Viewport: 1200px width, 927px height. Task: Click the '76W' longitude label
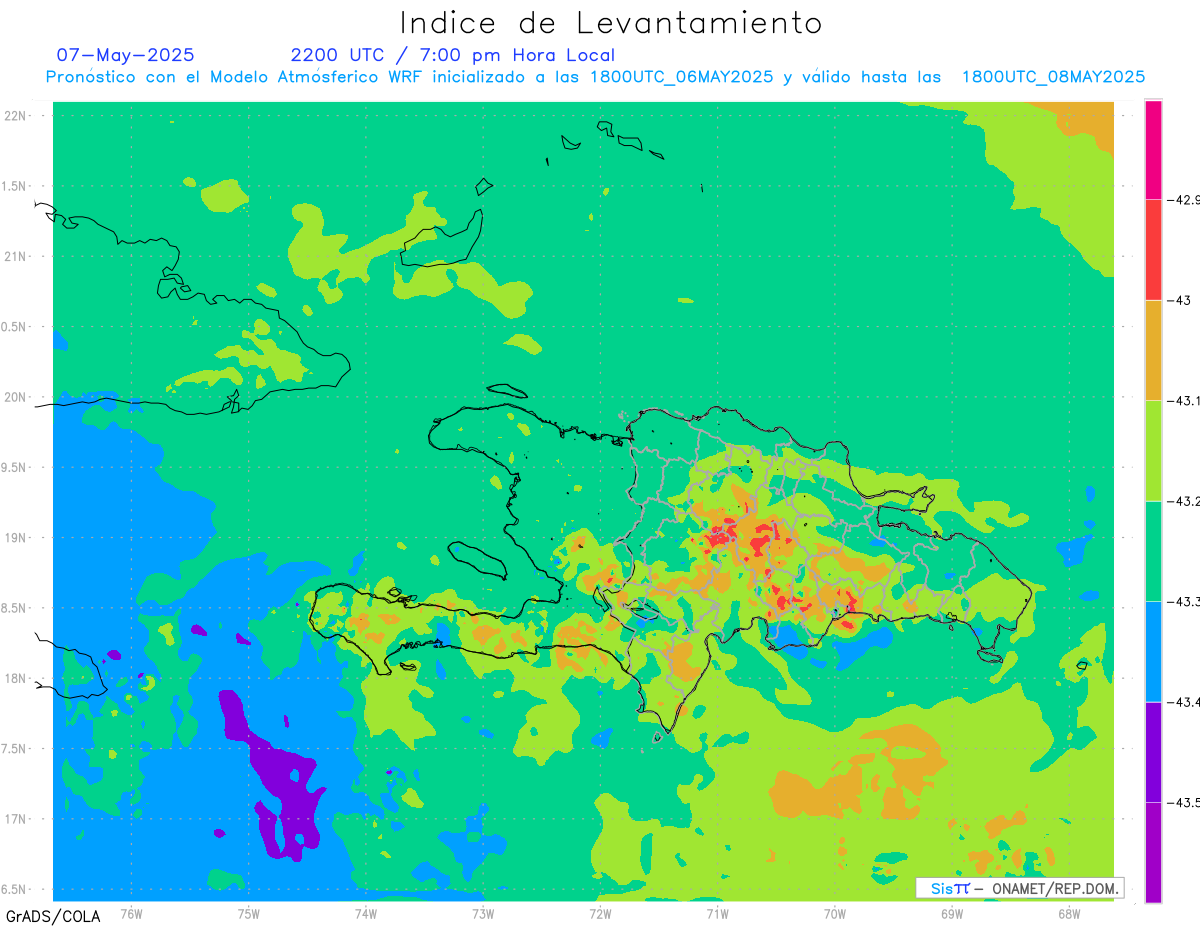click(131, 913)
